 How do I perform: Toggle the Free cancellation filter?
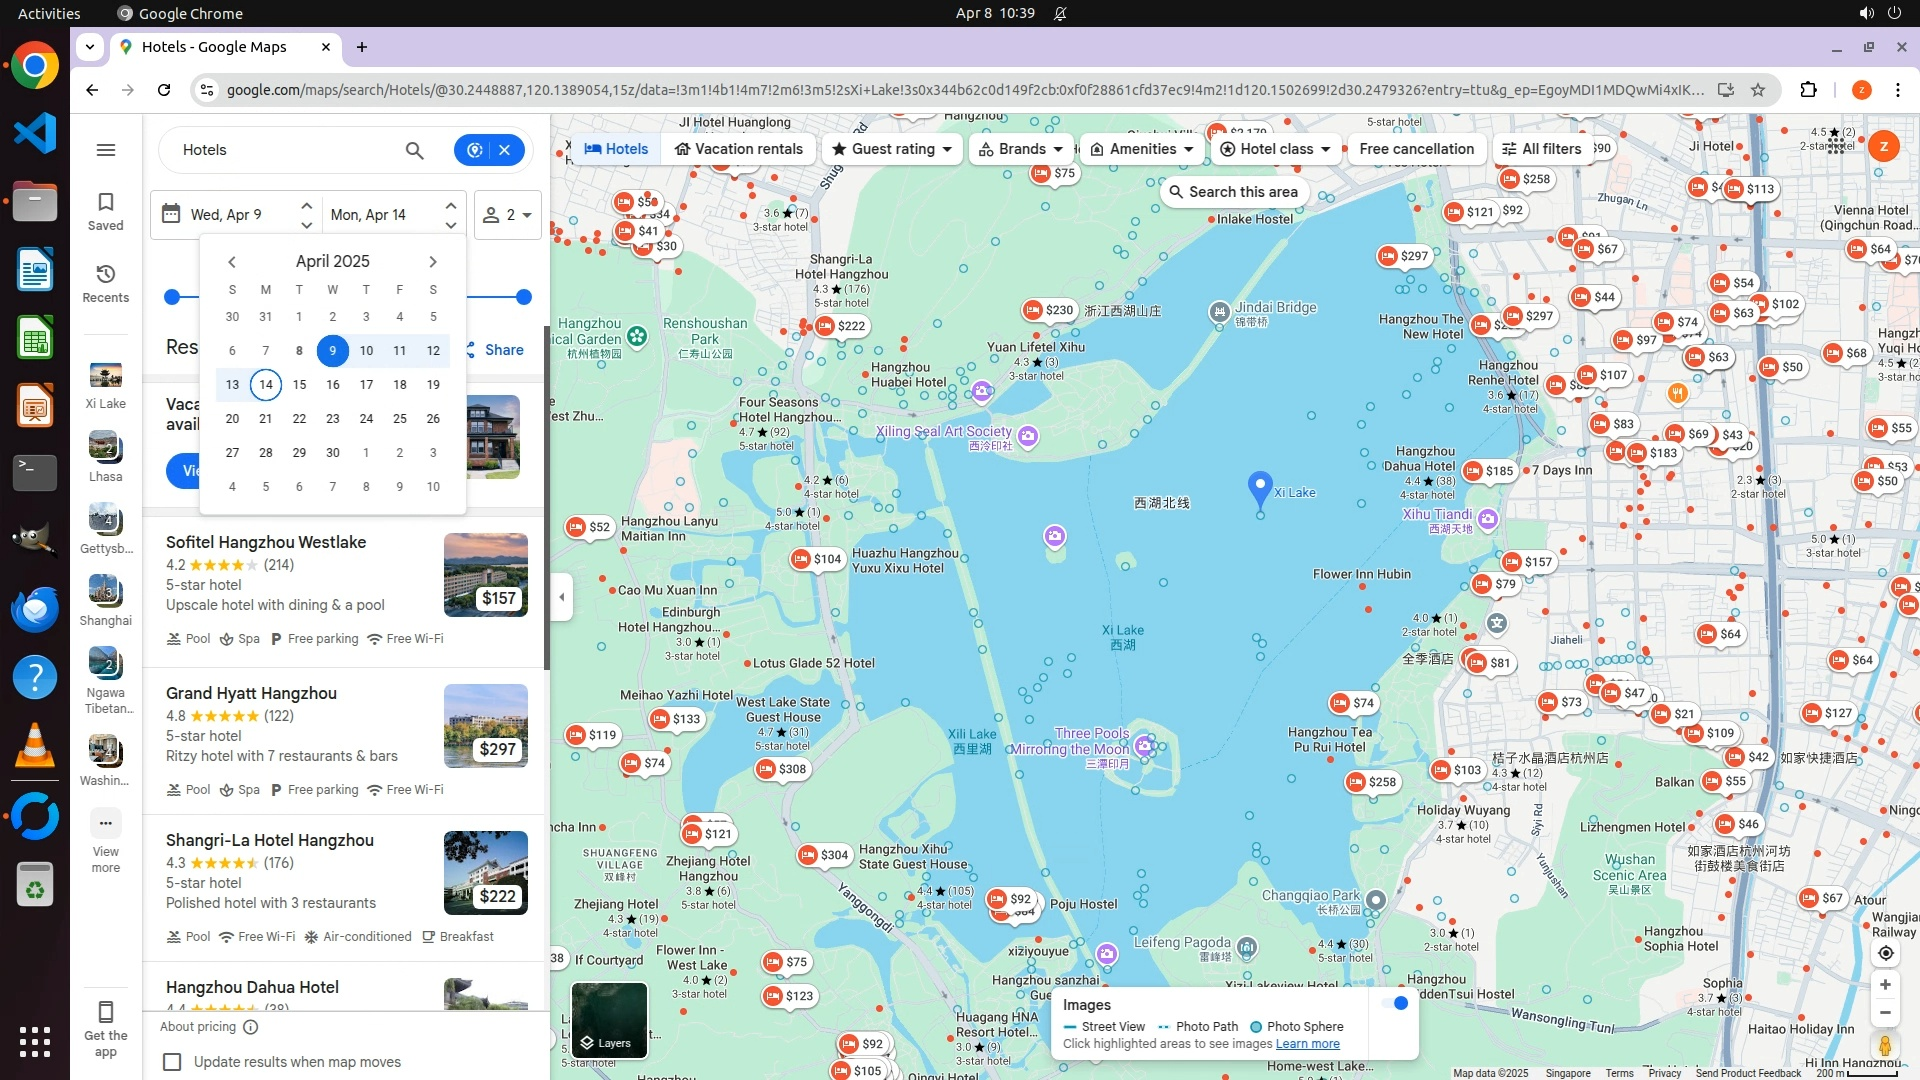pos(1416,149)
